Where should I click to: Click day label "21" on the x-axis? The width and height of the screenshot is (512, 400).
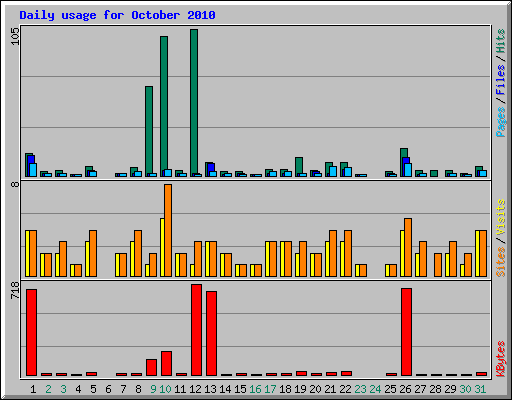(x=330, y=389)
